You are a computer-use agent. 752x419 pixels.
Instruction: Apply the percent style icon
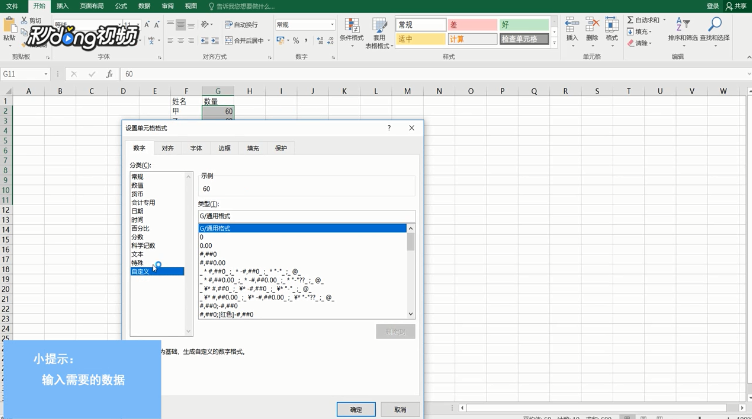point(296,41)
